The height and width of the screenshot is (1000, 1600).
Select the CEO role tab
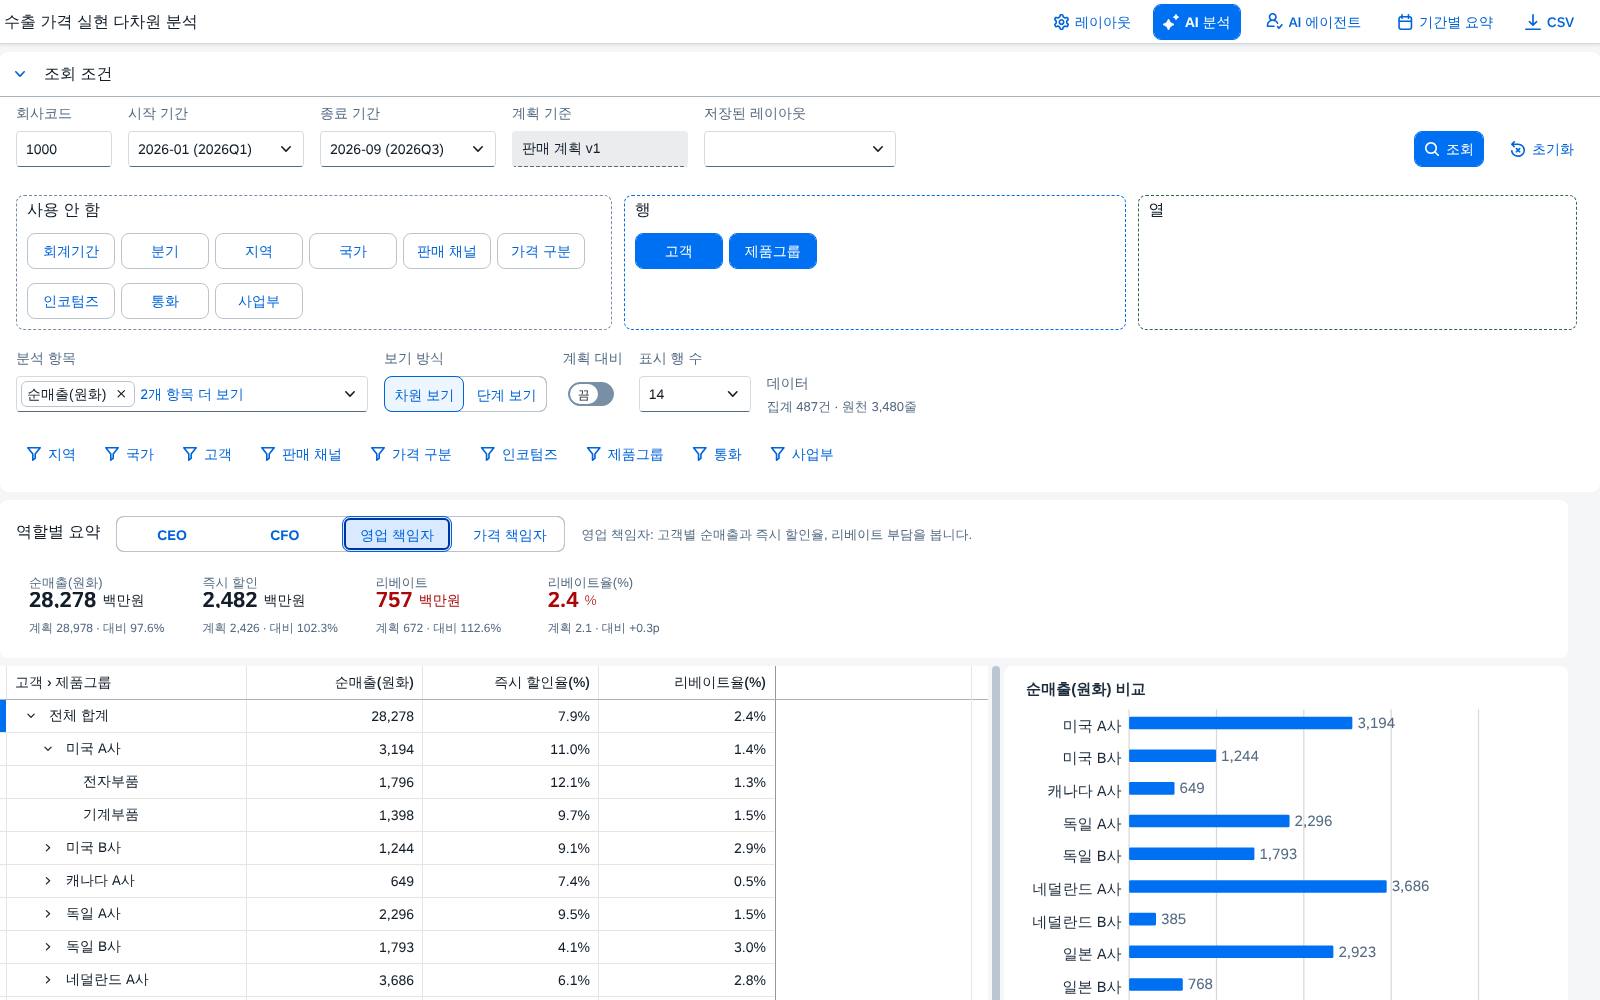[x=172, y=534]
